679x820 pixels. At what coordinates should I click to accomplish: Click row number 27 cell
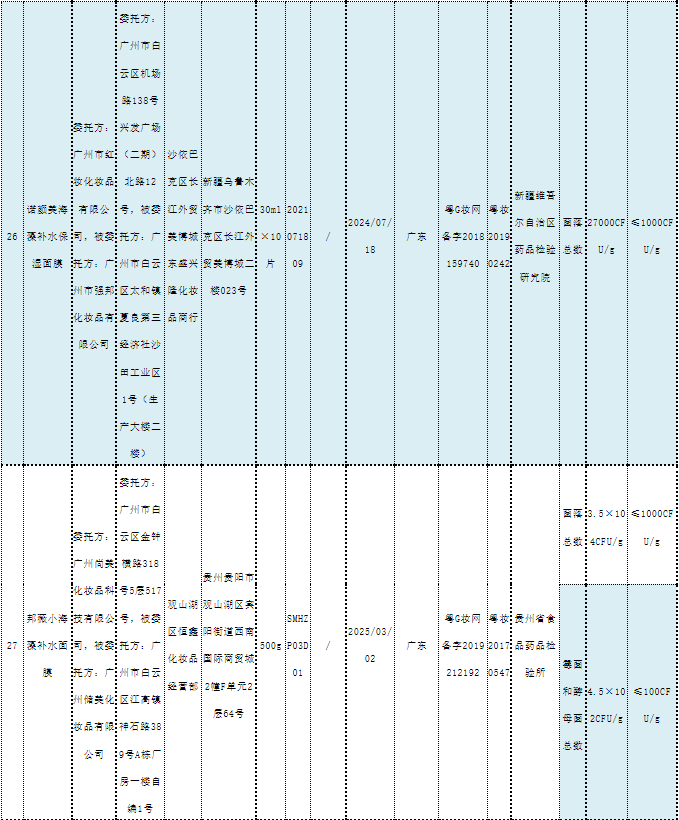tap(12, 647)
